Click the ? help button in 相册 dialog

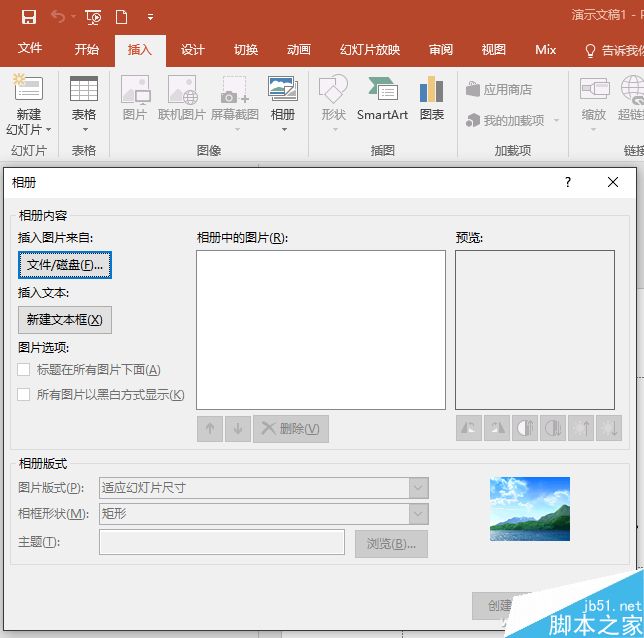click(568, 182)
